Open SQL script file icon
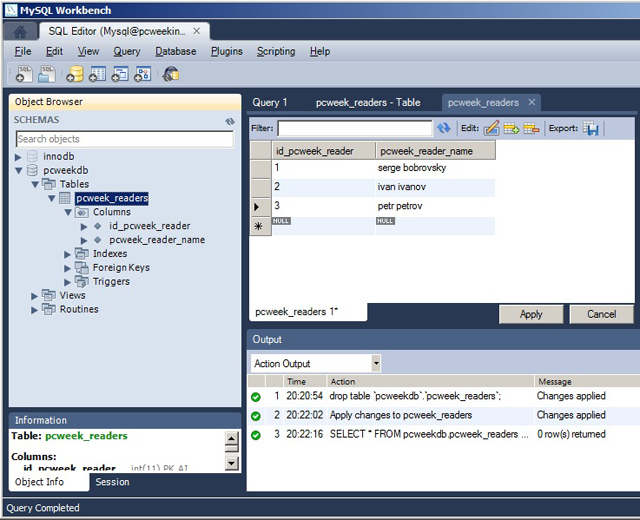 [47, 74]
